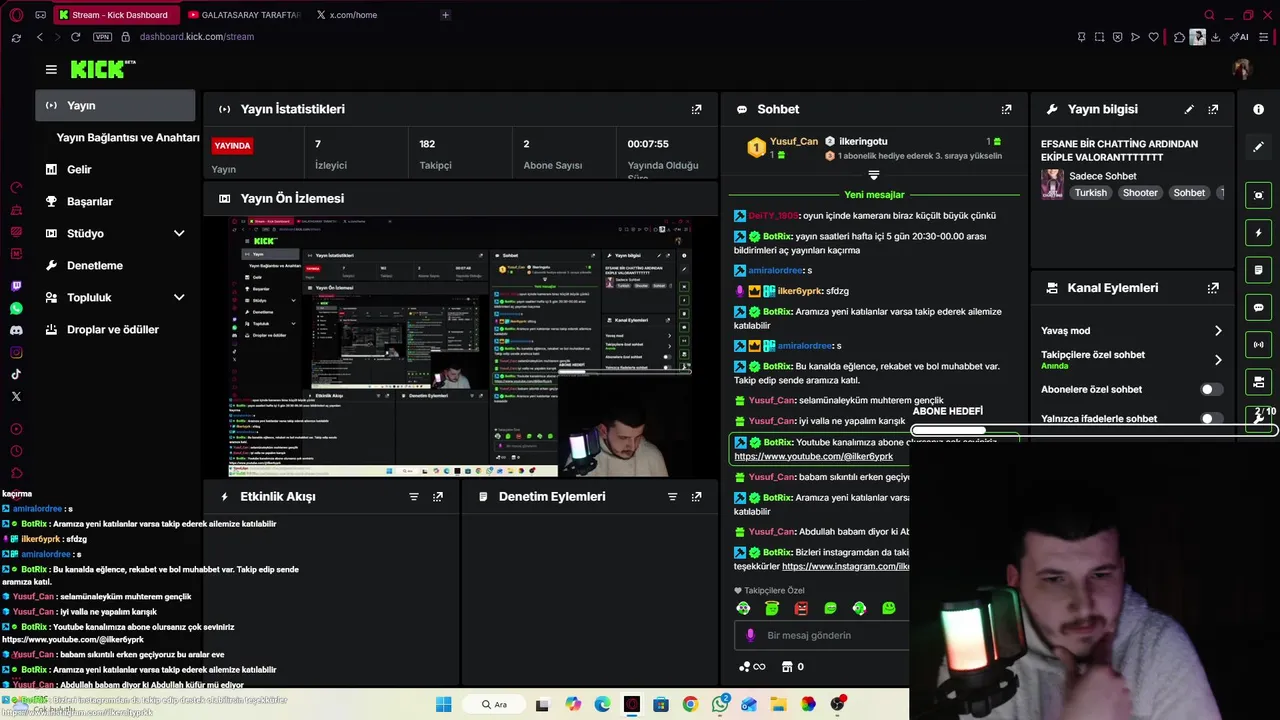Pop out the Denetim Eylemleri panel
This screenshot has height=720, width=1280.
697,496
